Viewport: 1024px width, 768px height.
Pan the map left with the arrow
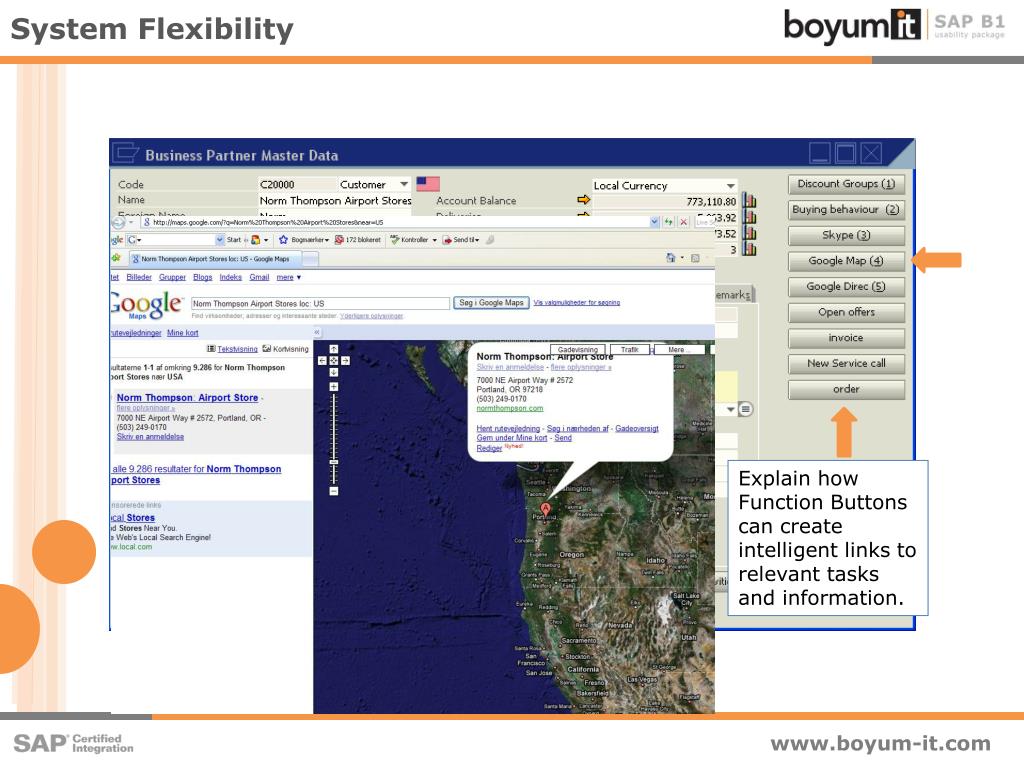[322, 360]
